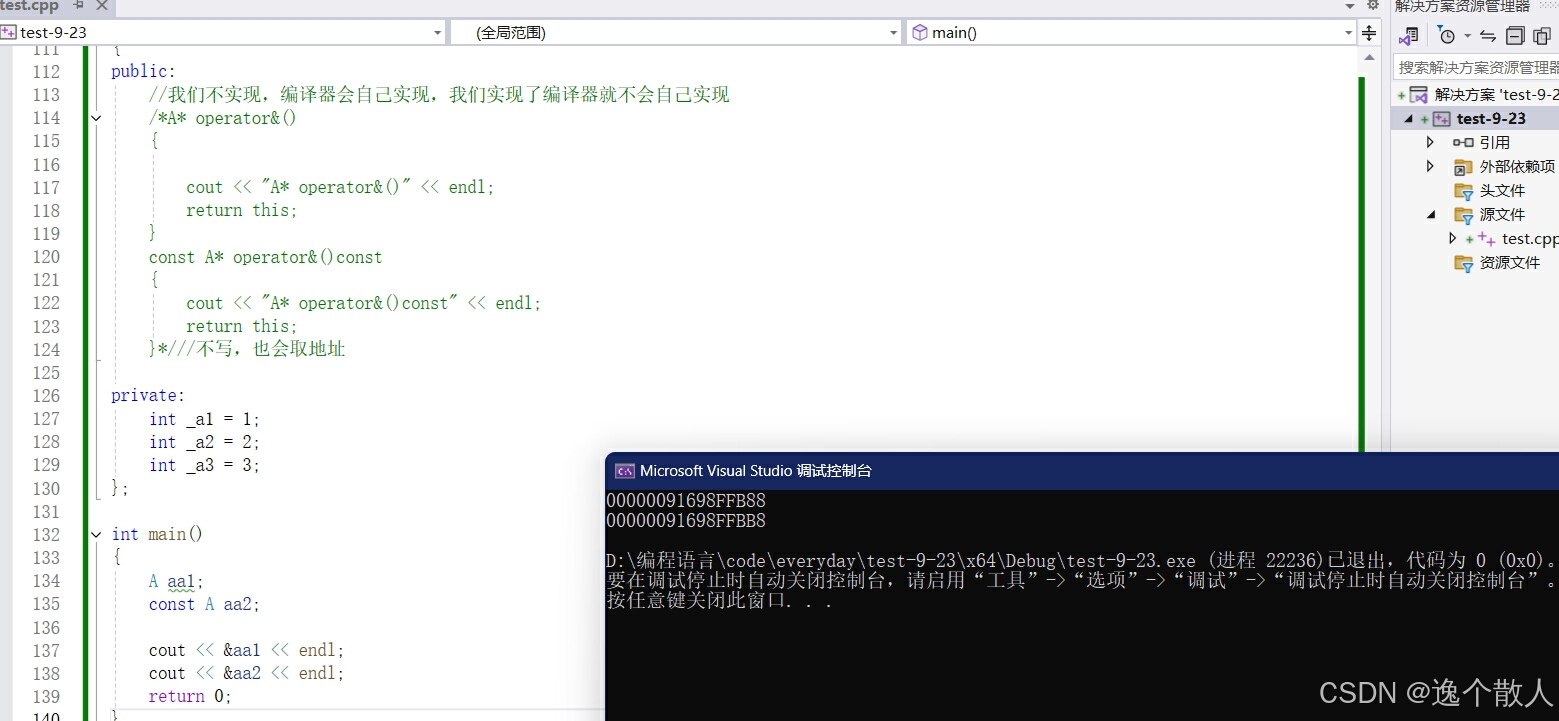Open editor tab list dropdown arrow
Image resolution: width=1559 pixels, height=721 pixels.
(1349, 6)
